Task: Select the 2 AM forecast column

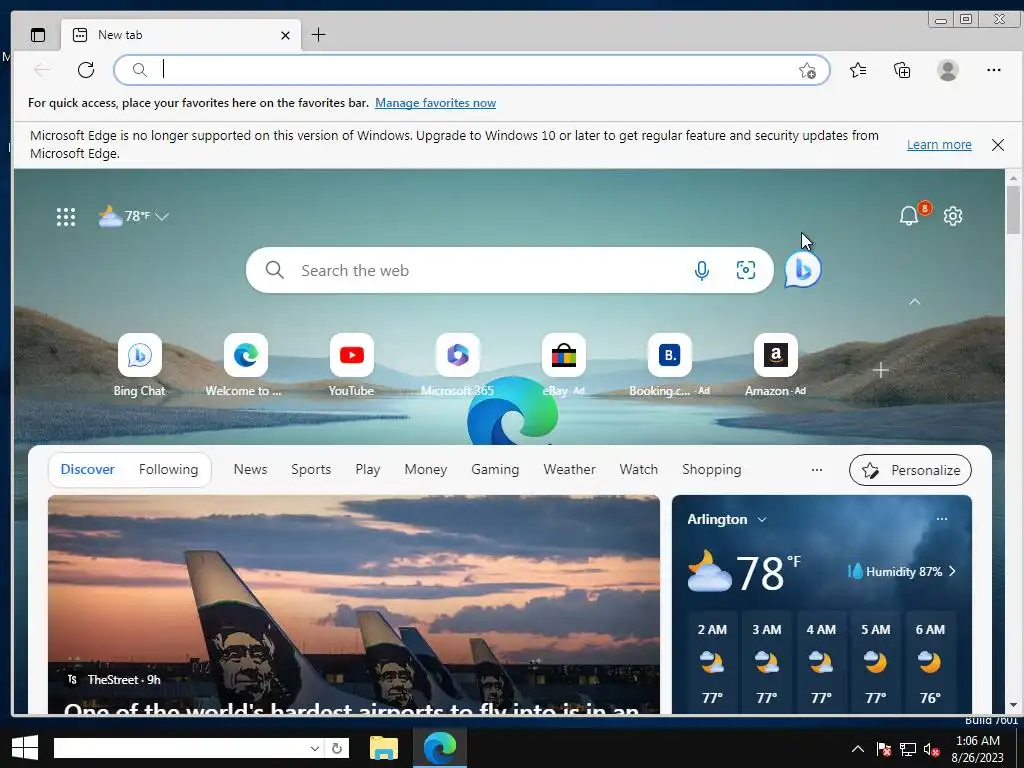Action: tap(712, 663)
